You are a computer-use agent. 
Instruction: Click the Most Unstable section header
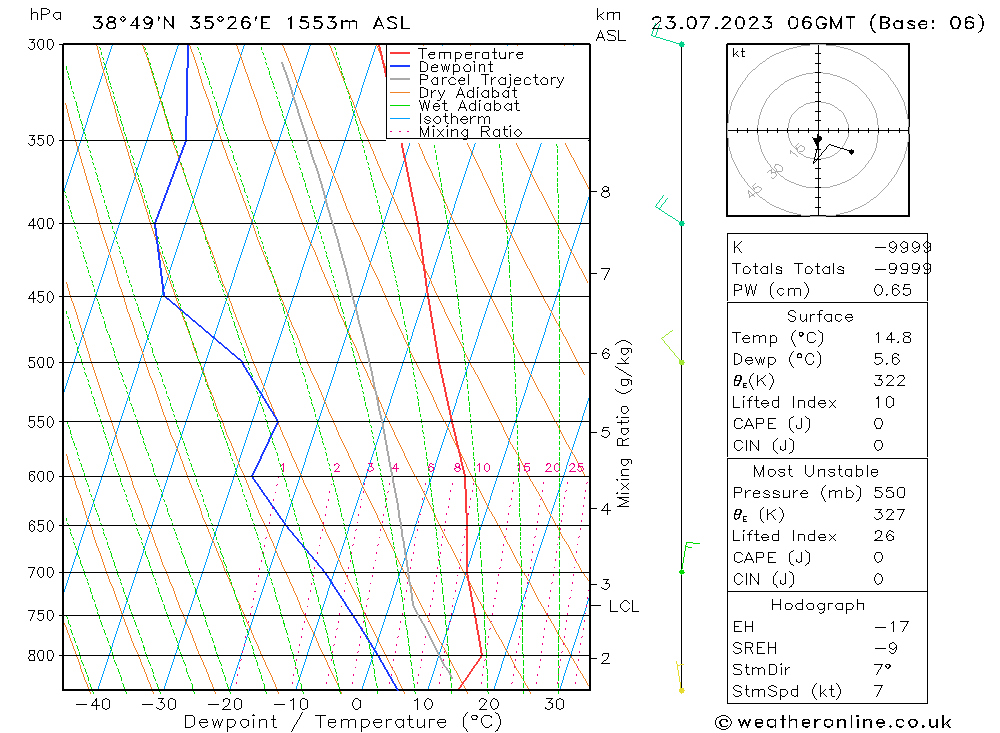click(818, 471)
